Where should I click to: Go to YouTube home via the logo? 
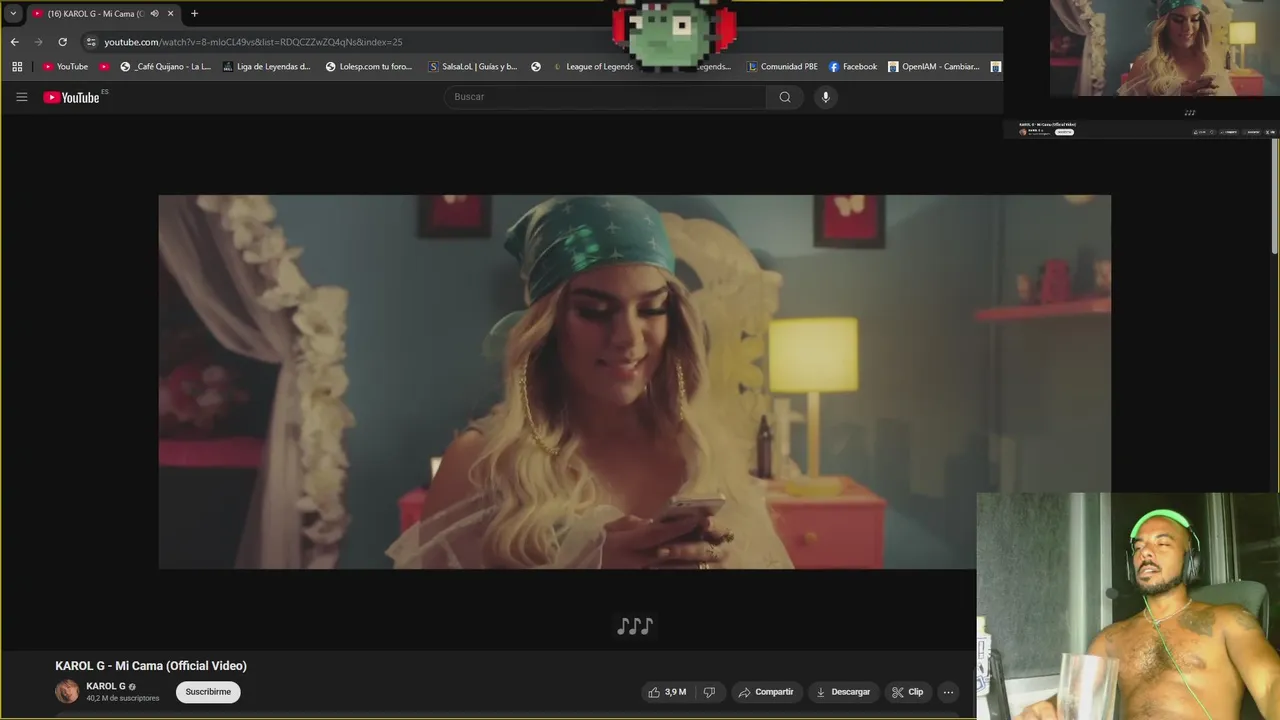[72, 97]
